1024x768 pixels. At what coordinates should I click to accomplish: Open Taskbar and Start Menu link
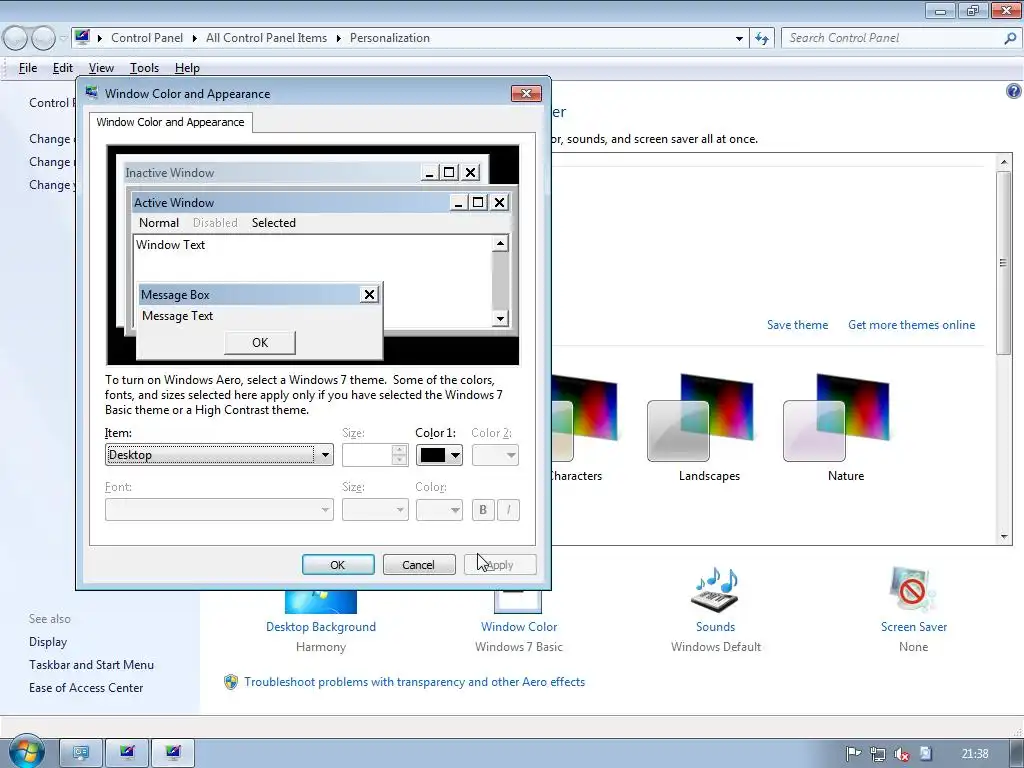pos(91,665)
